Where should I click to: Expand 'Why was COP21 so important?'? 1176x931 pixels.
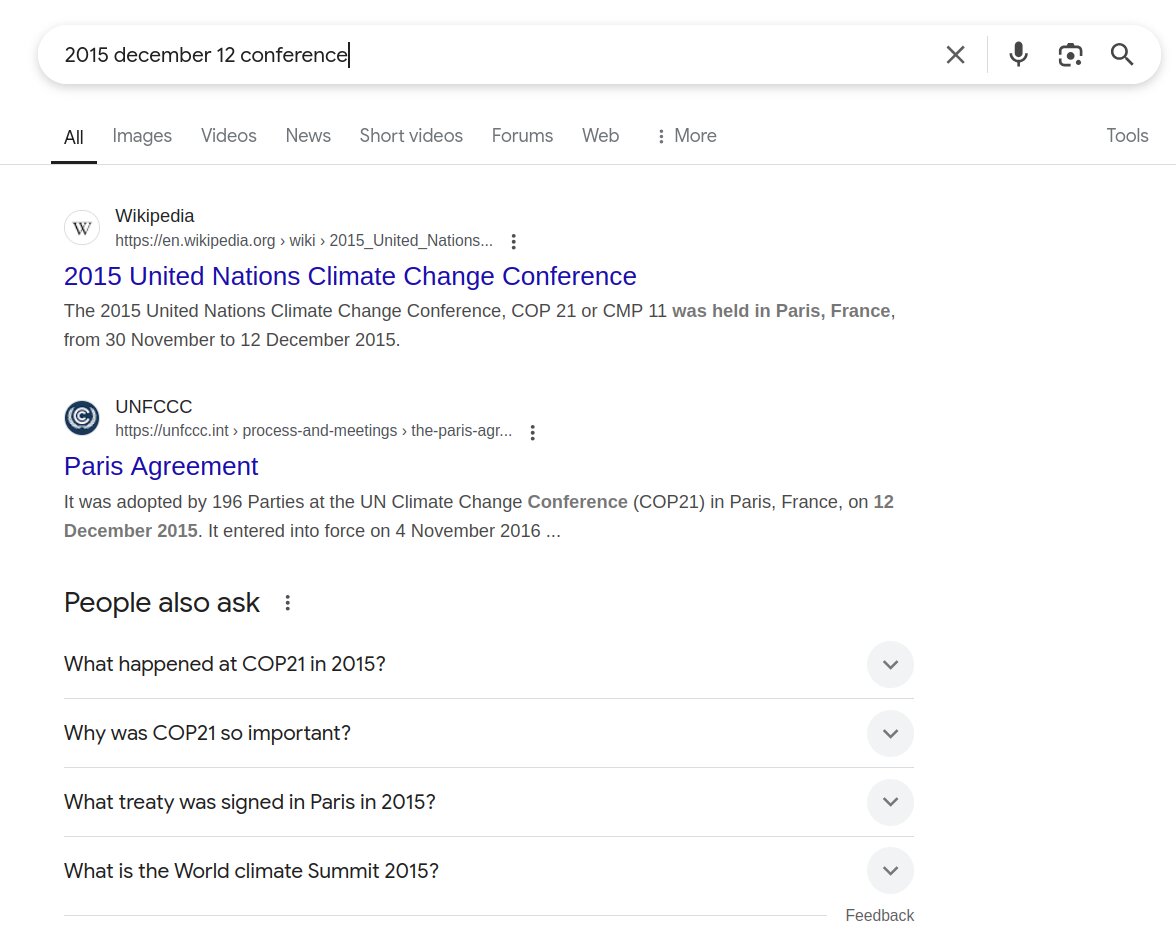889,733
